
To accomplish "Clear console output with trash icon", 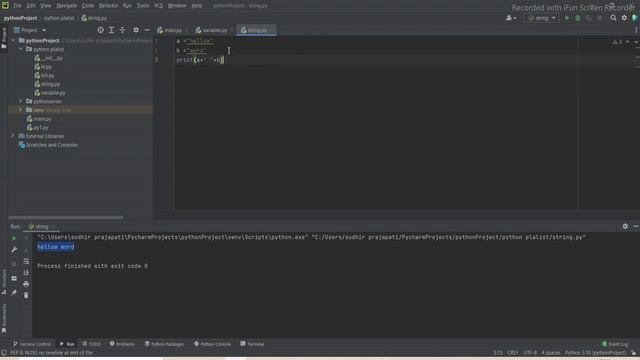I will click(x=26, y=295).
